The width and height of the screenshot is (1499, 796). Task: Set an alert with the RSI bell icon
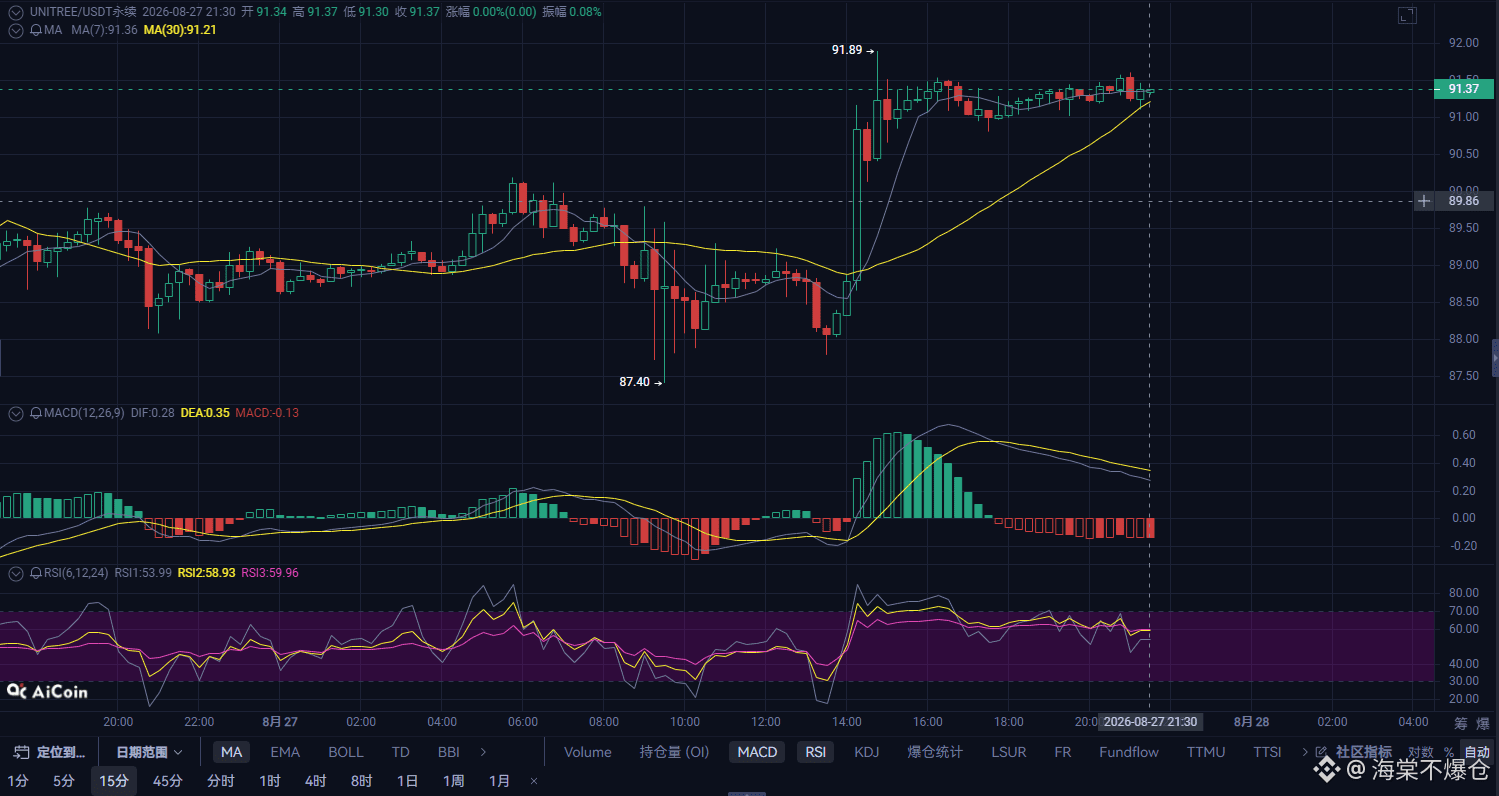(x=36, y=573)
